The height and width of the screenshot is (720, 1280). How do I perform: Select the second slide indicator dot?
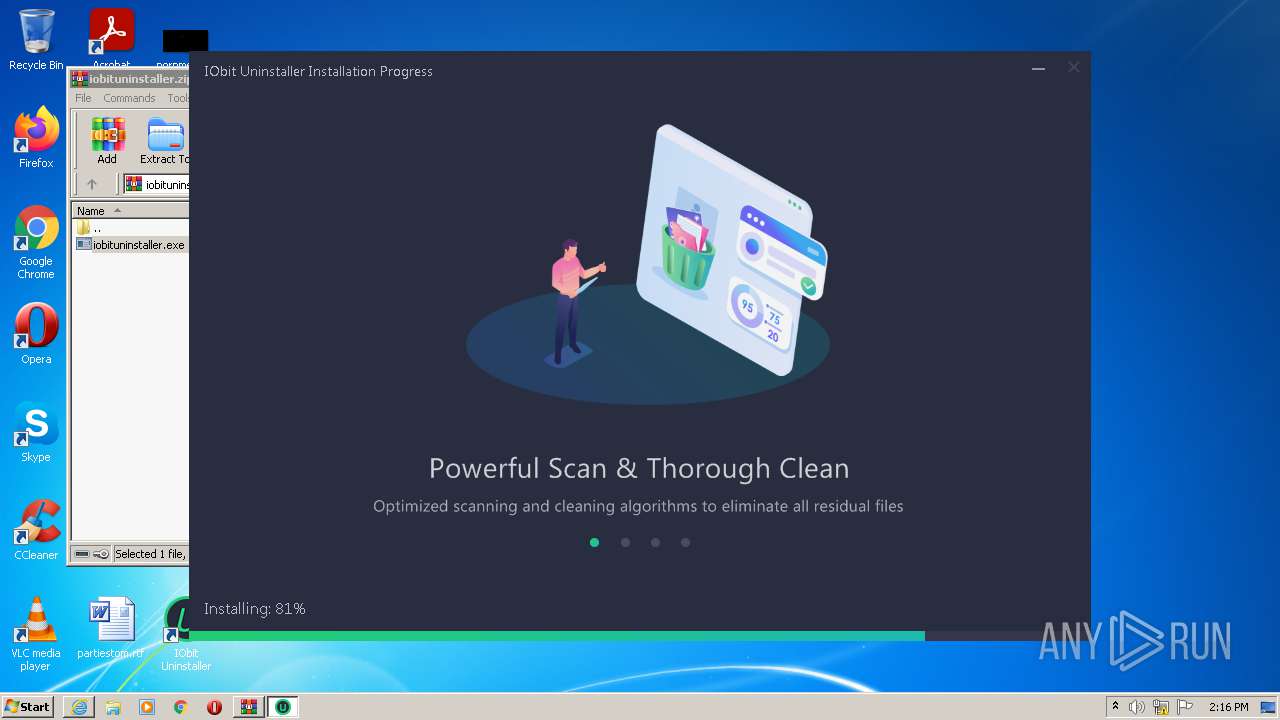click(625, 542)
